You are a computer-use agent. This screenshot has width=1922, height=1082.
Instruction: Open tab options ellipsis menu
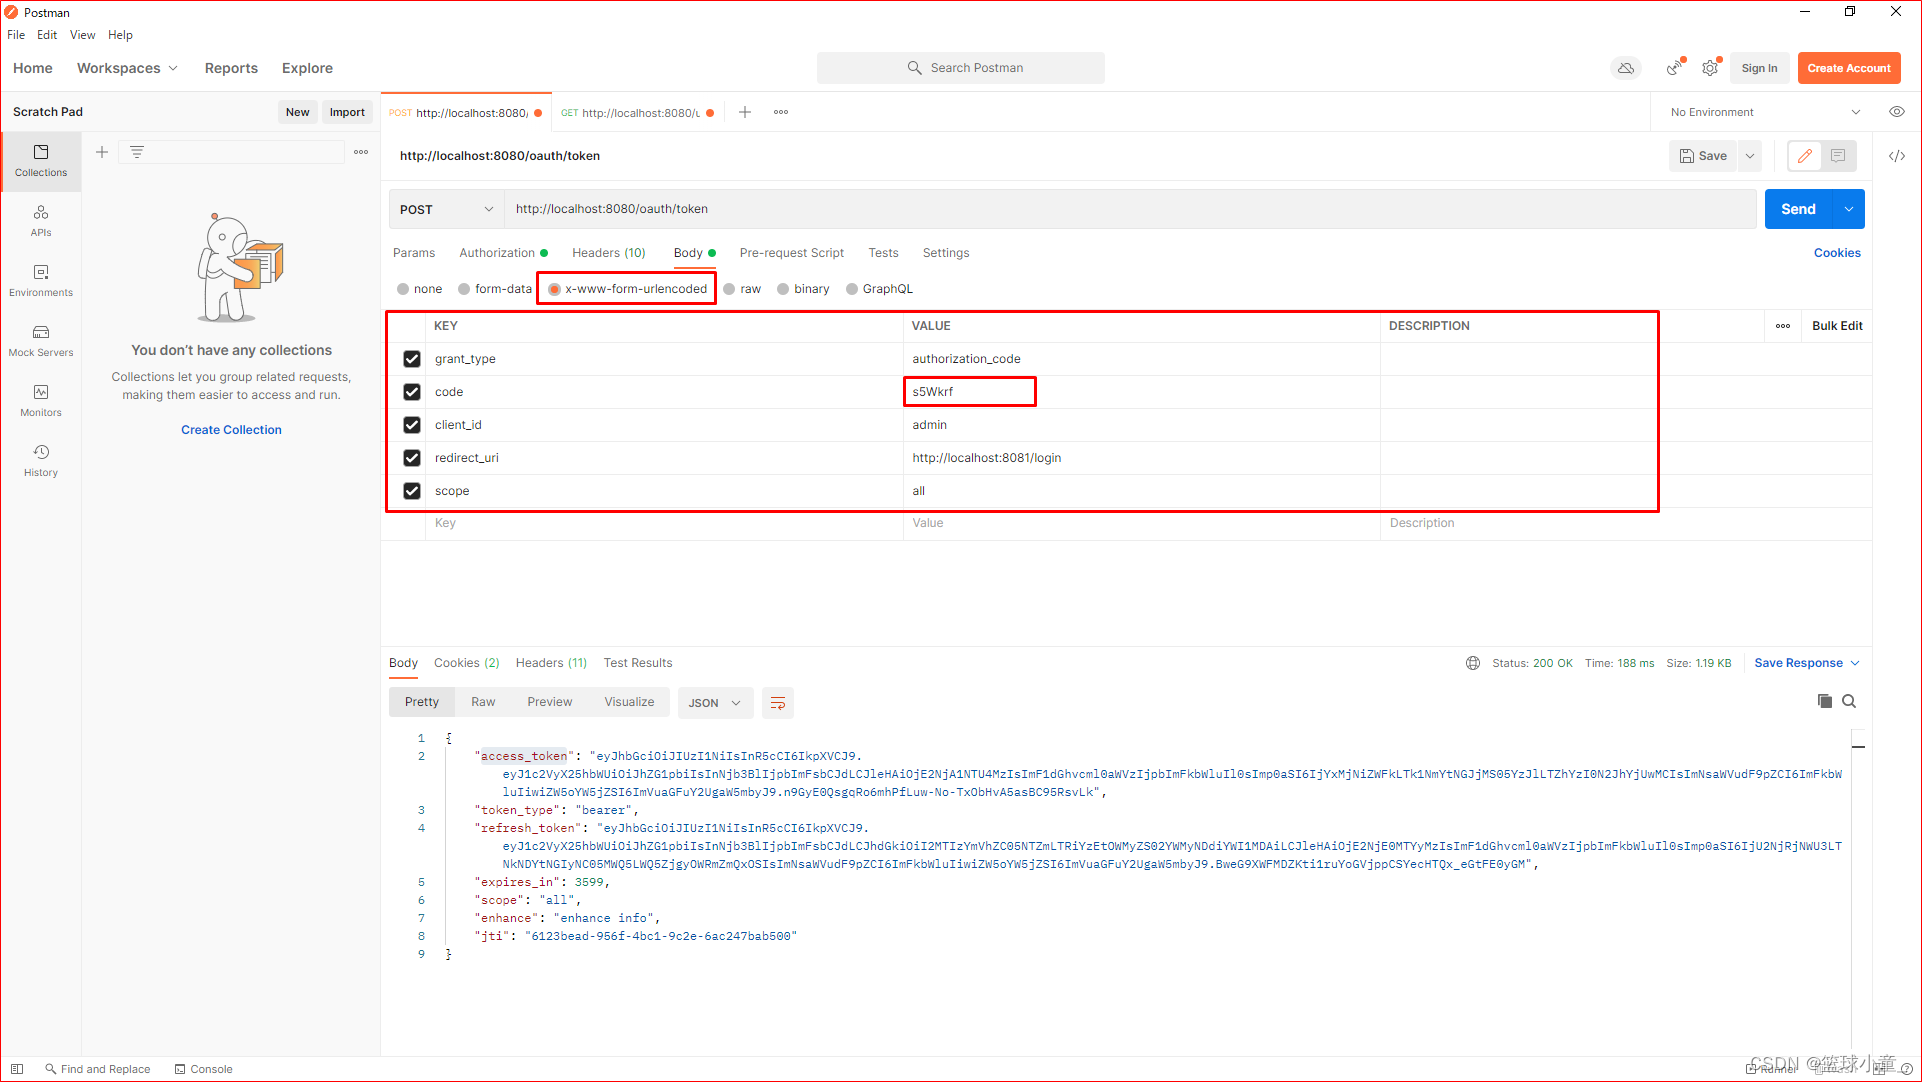781,112
